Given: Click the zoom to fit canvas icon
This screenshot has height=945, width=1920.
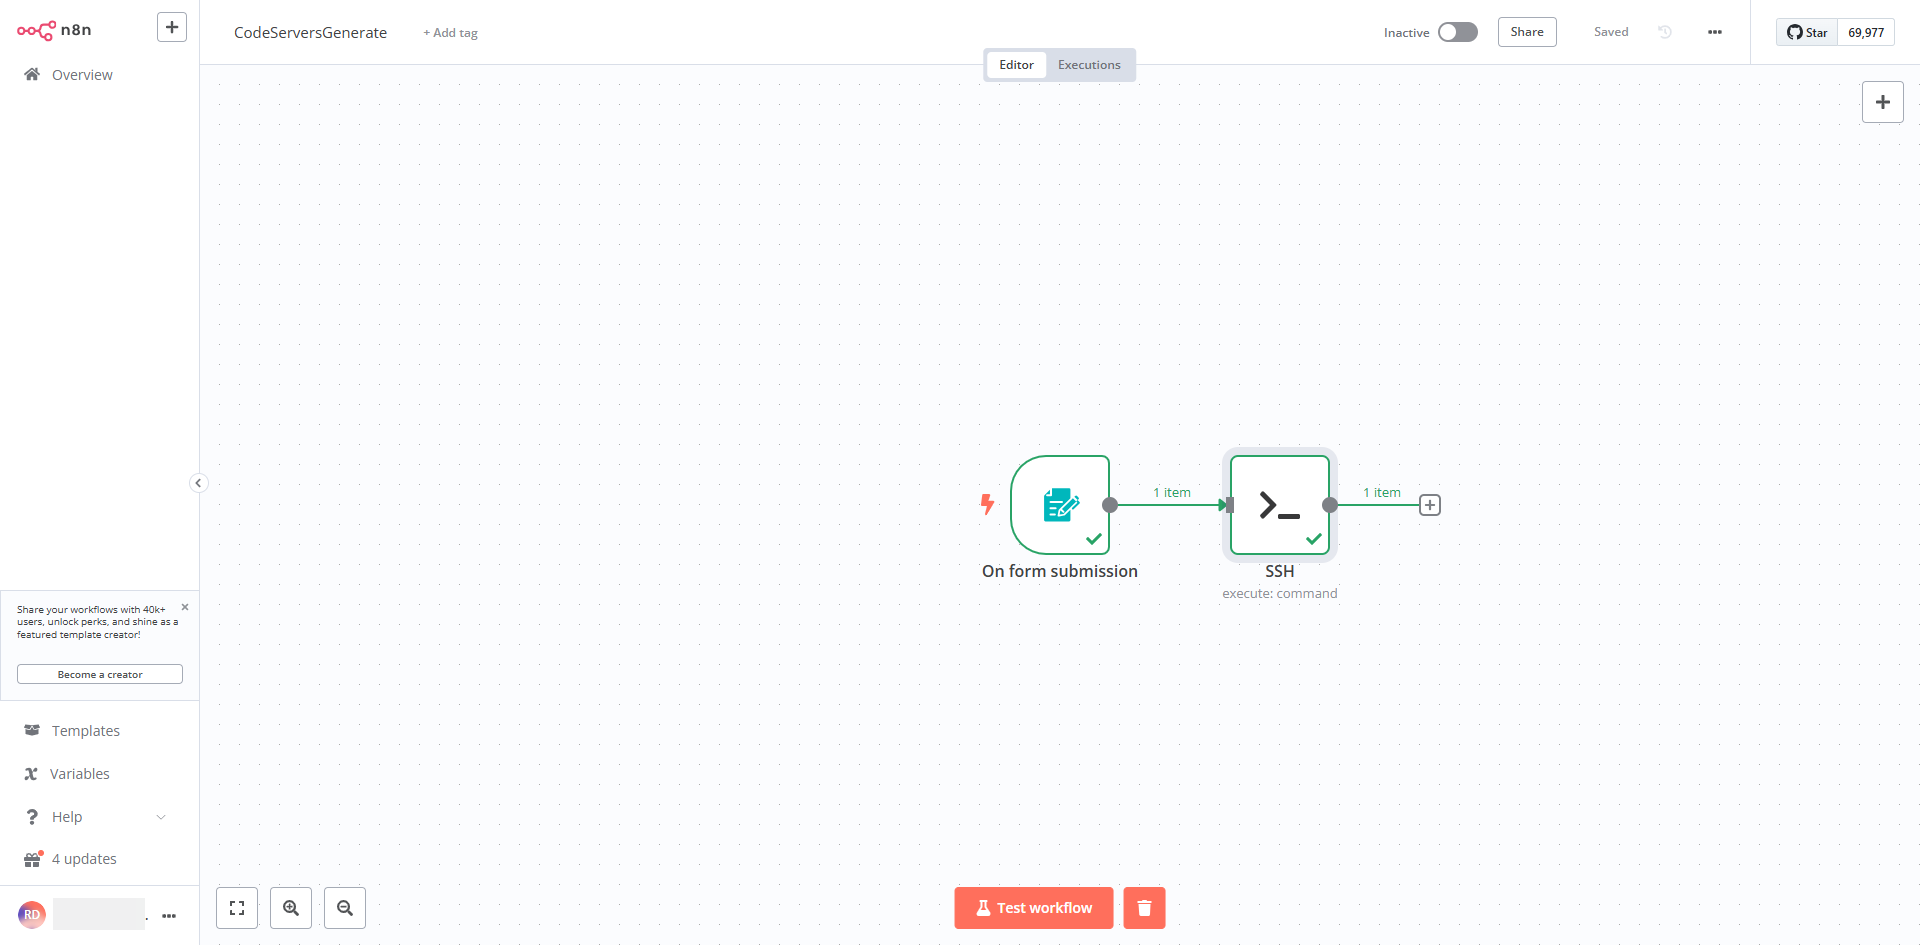Looking at the screenshot, I should (237, 908).
